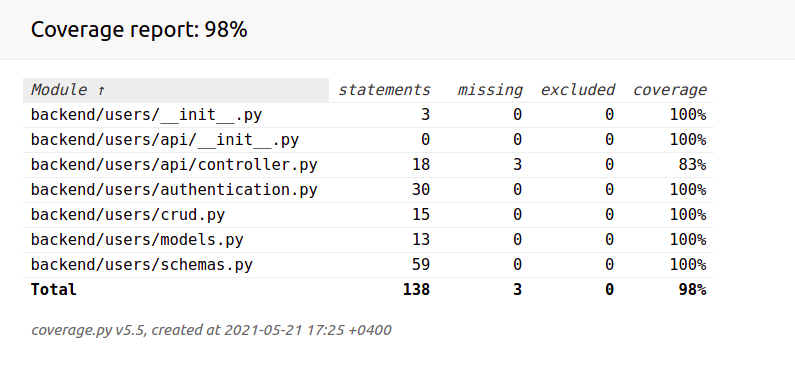Sort table by statements column
This screenshot has height=365, width=795.
point(384,90)
